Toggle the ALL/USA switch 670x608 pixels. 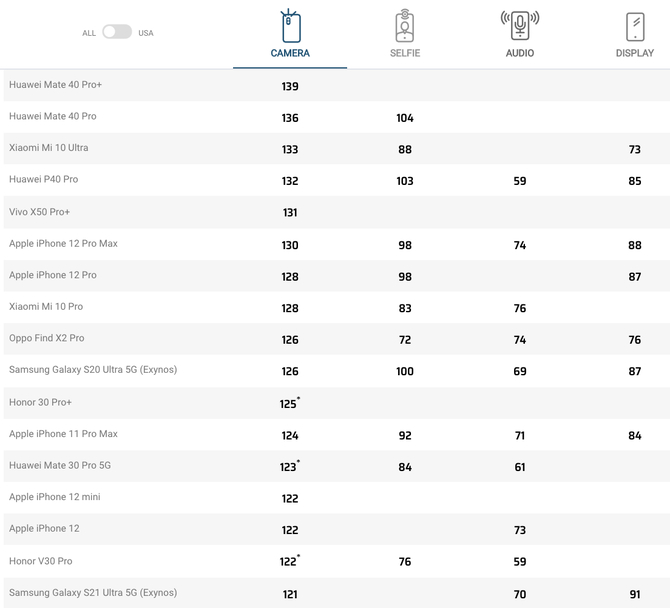coord(117,32)
